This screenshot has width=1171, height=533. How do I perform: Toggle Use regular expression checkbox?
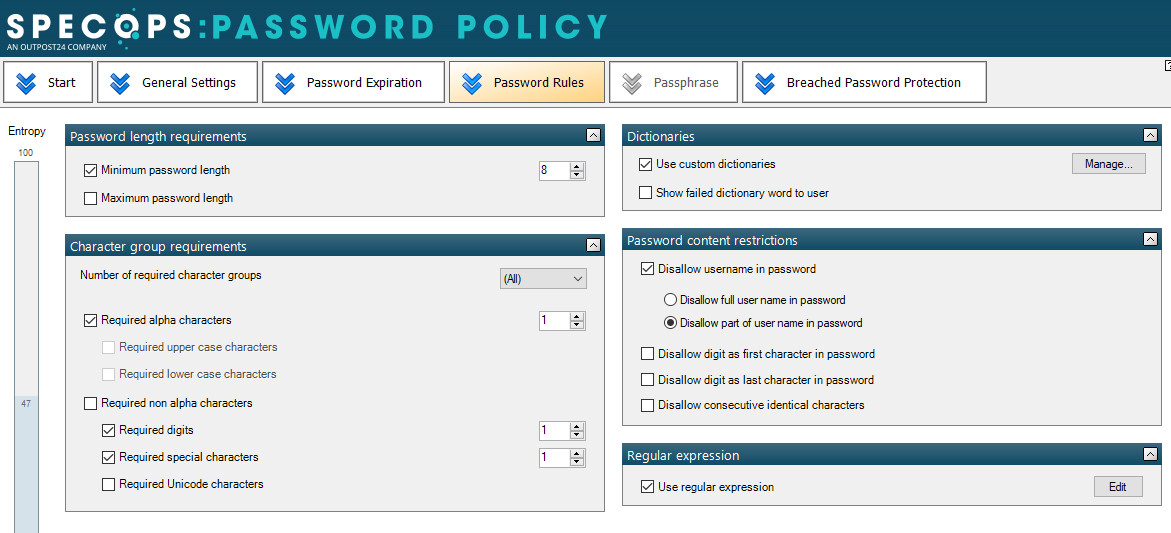tap(647, 487)
